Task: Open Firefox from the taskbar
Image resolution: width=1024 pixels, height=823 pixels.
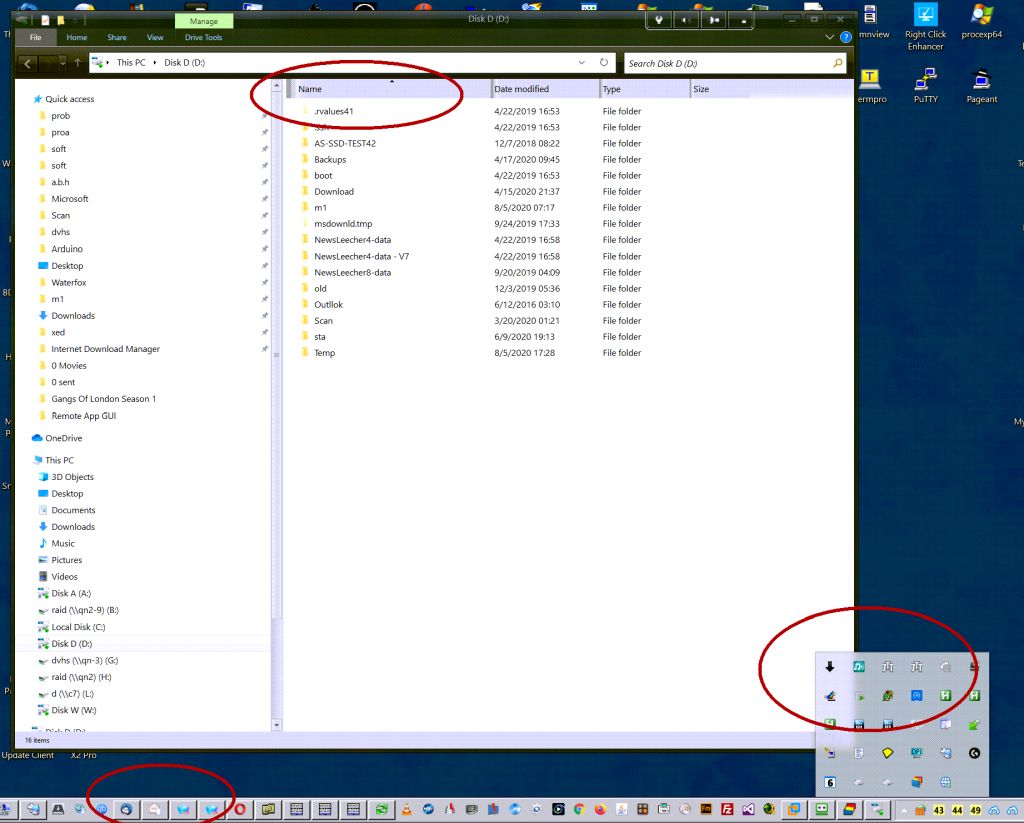Action: 600,810
